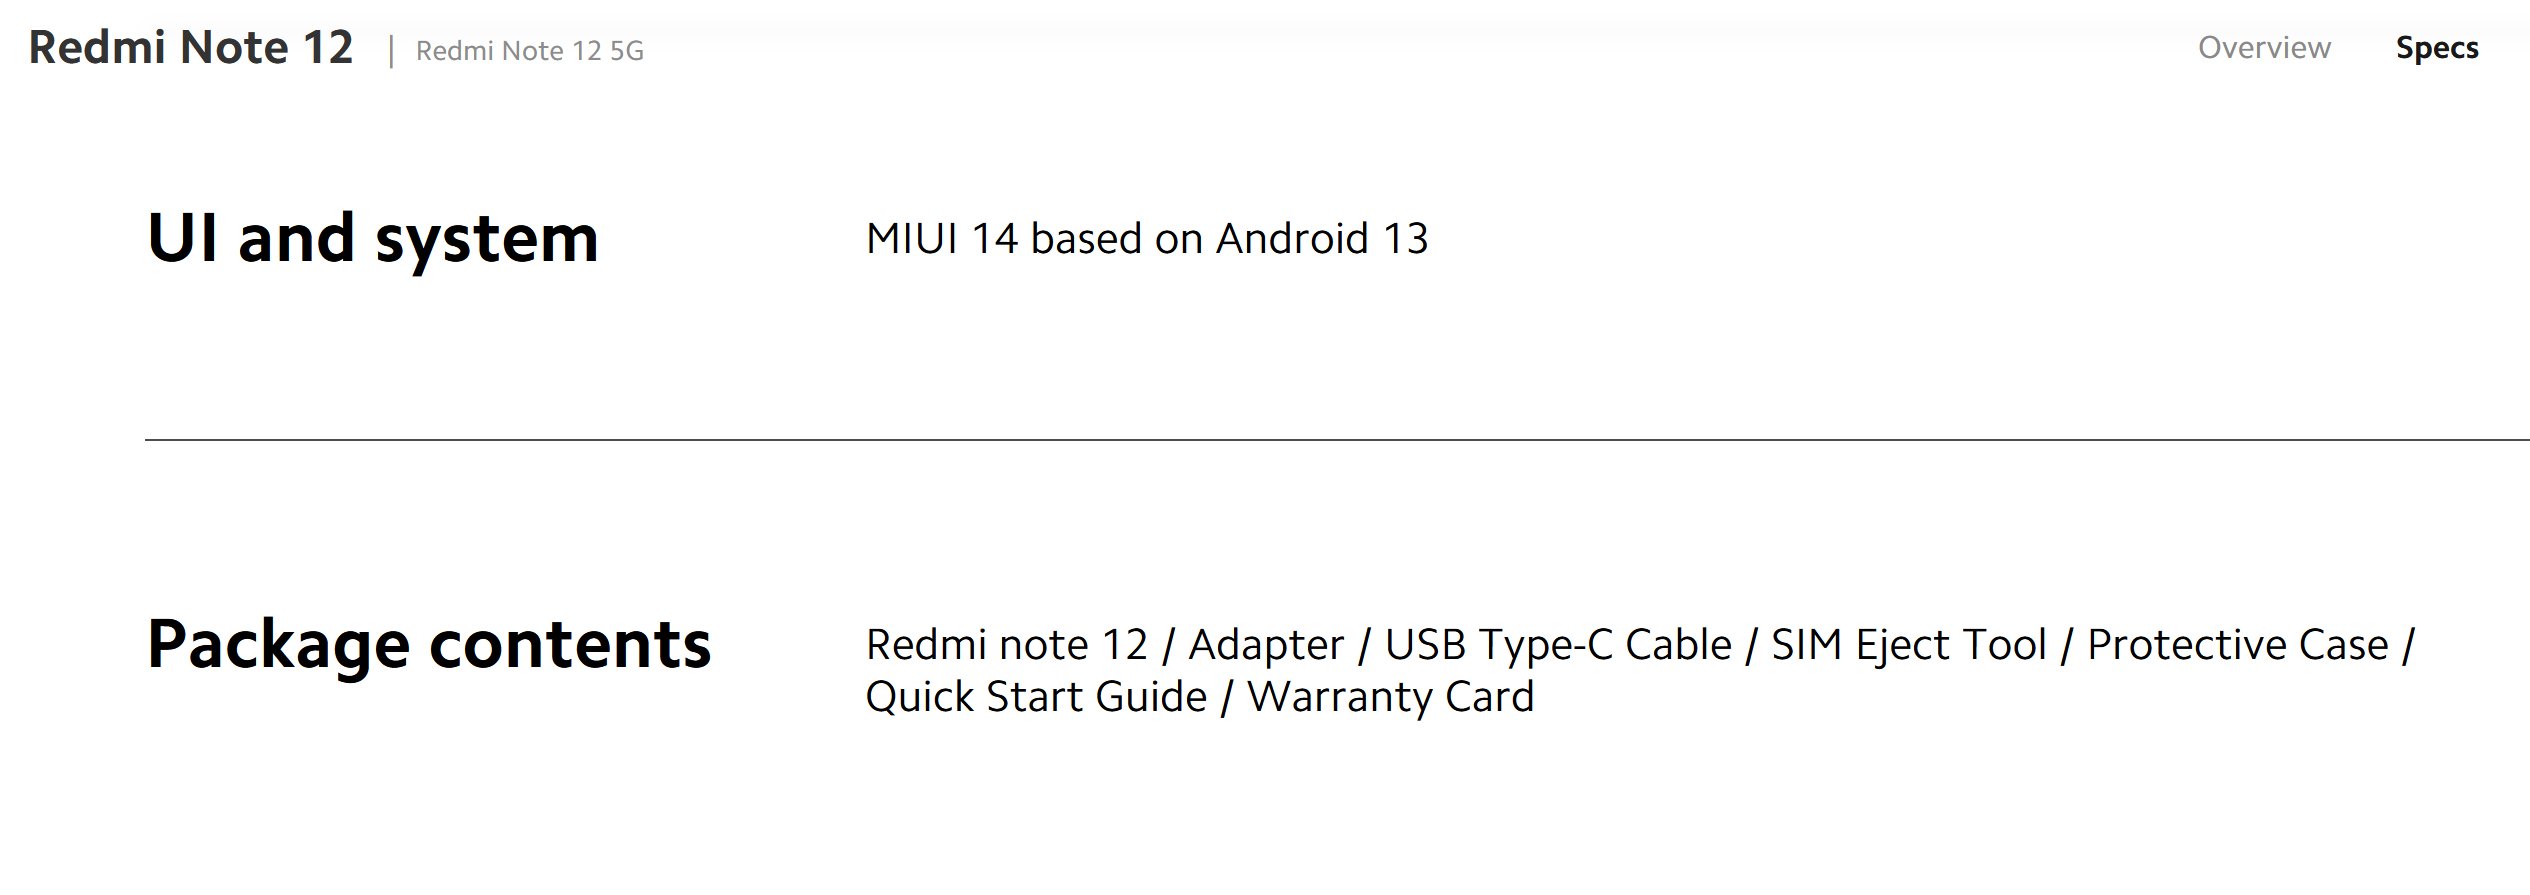This screenshot has height=895, width=2530.
Task: Click the Android 13 text
Action: point(1322,239)
